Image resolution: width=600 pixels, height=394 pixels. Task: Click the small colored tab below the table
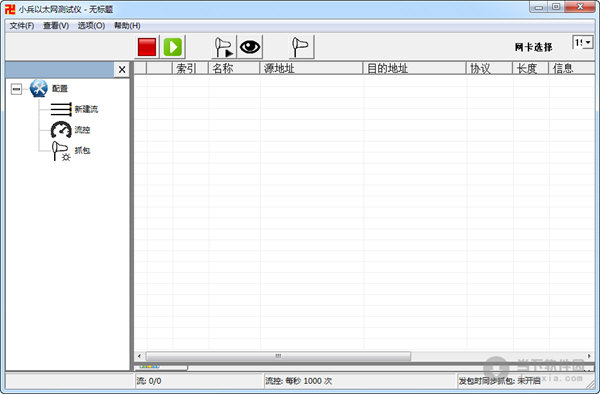coord(161,367)
